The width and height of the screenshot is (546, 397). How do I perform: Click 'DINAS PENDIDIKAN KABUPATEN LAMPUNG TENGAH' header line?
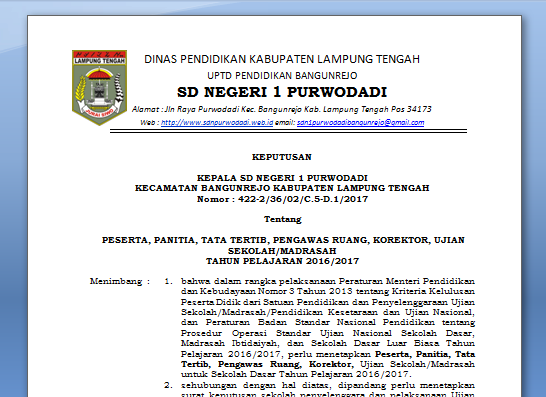tap(282, 59)
